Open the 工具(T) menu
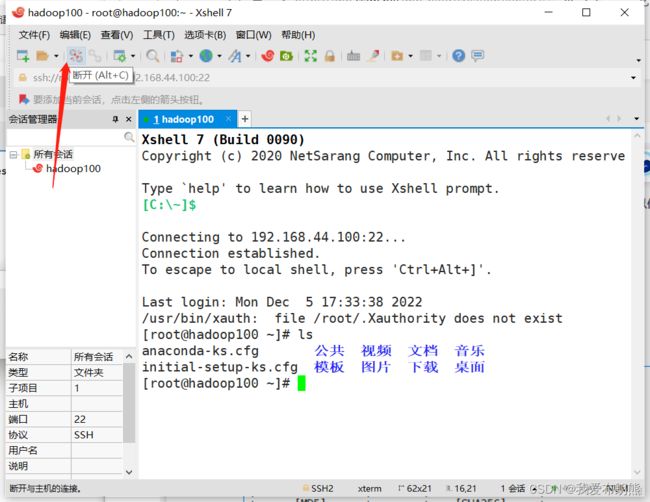 point(159,35)
